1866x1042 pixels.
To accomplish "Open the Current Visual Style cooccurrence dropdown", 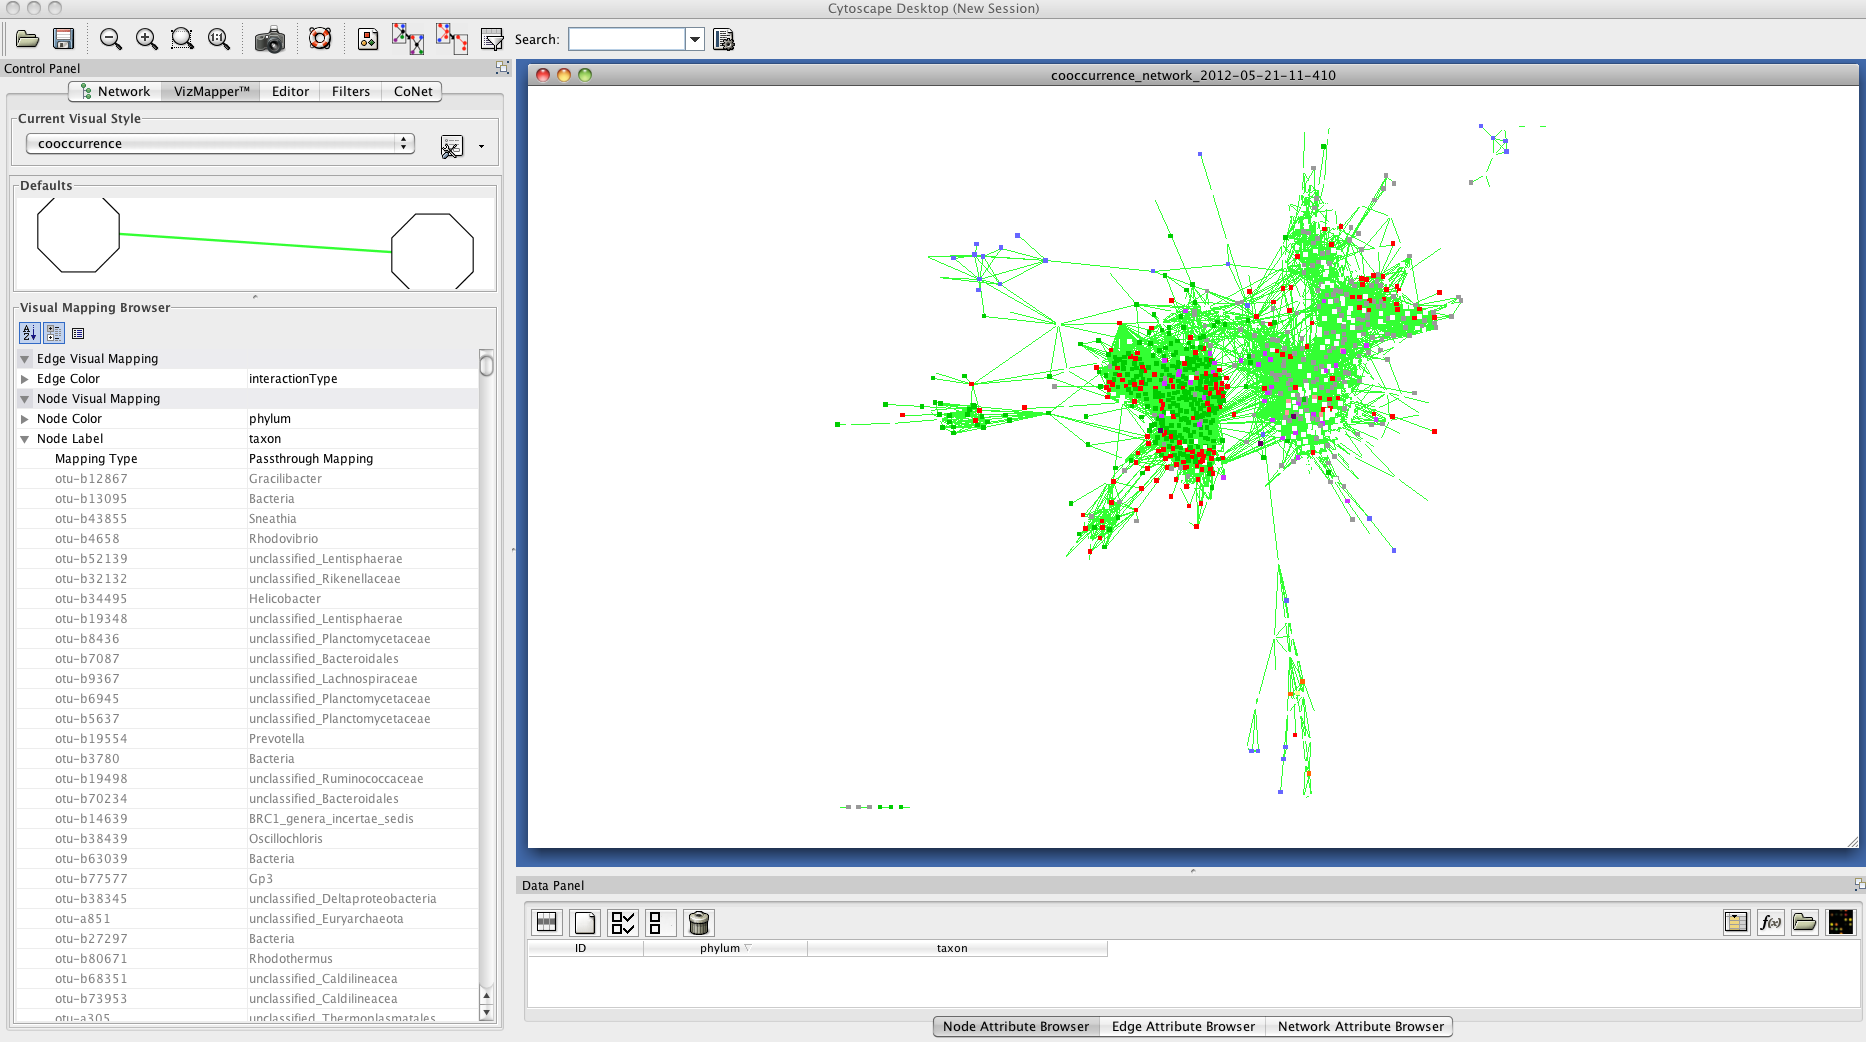I will (220, 144).
